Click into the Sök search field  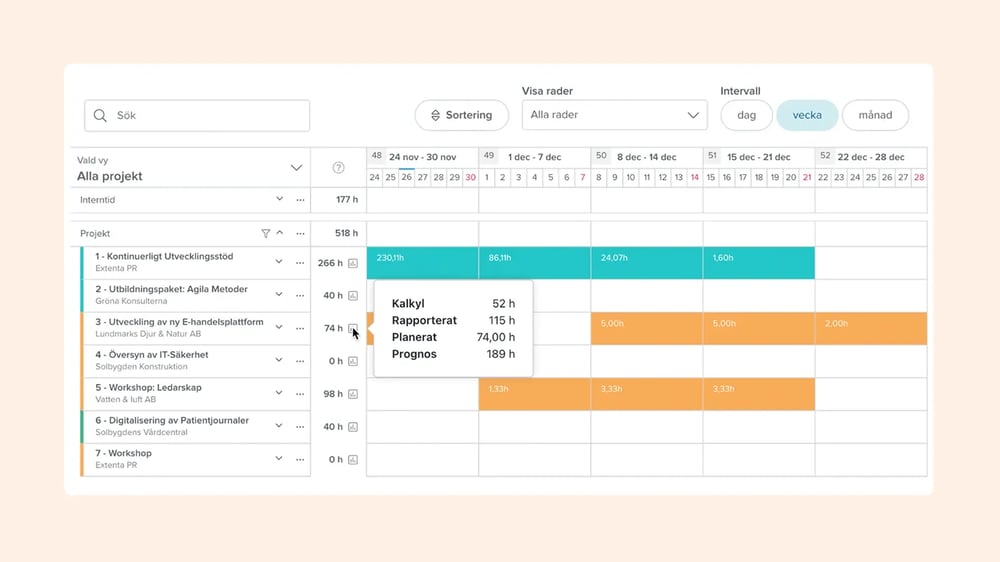197,115
